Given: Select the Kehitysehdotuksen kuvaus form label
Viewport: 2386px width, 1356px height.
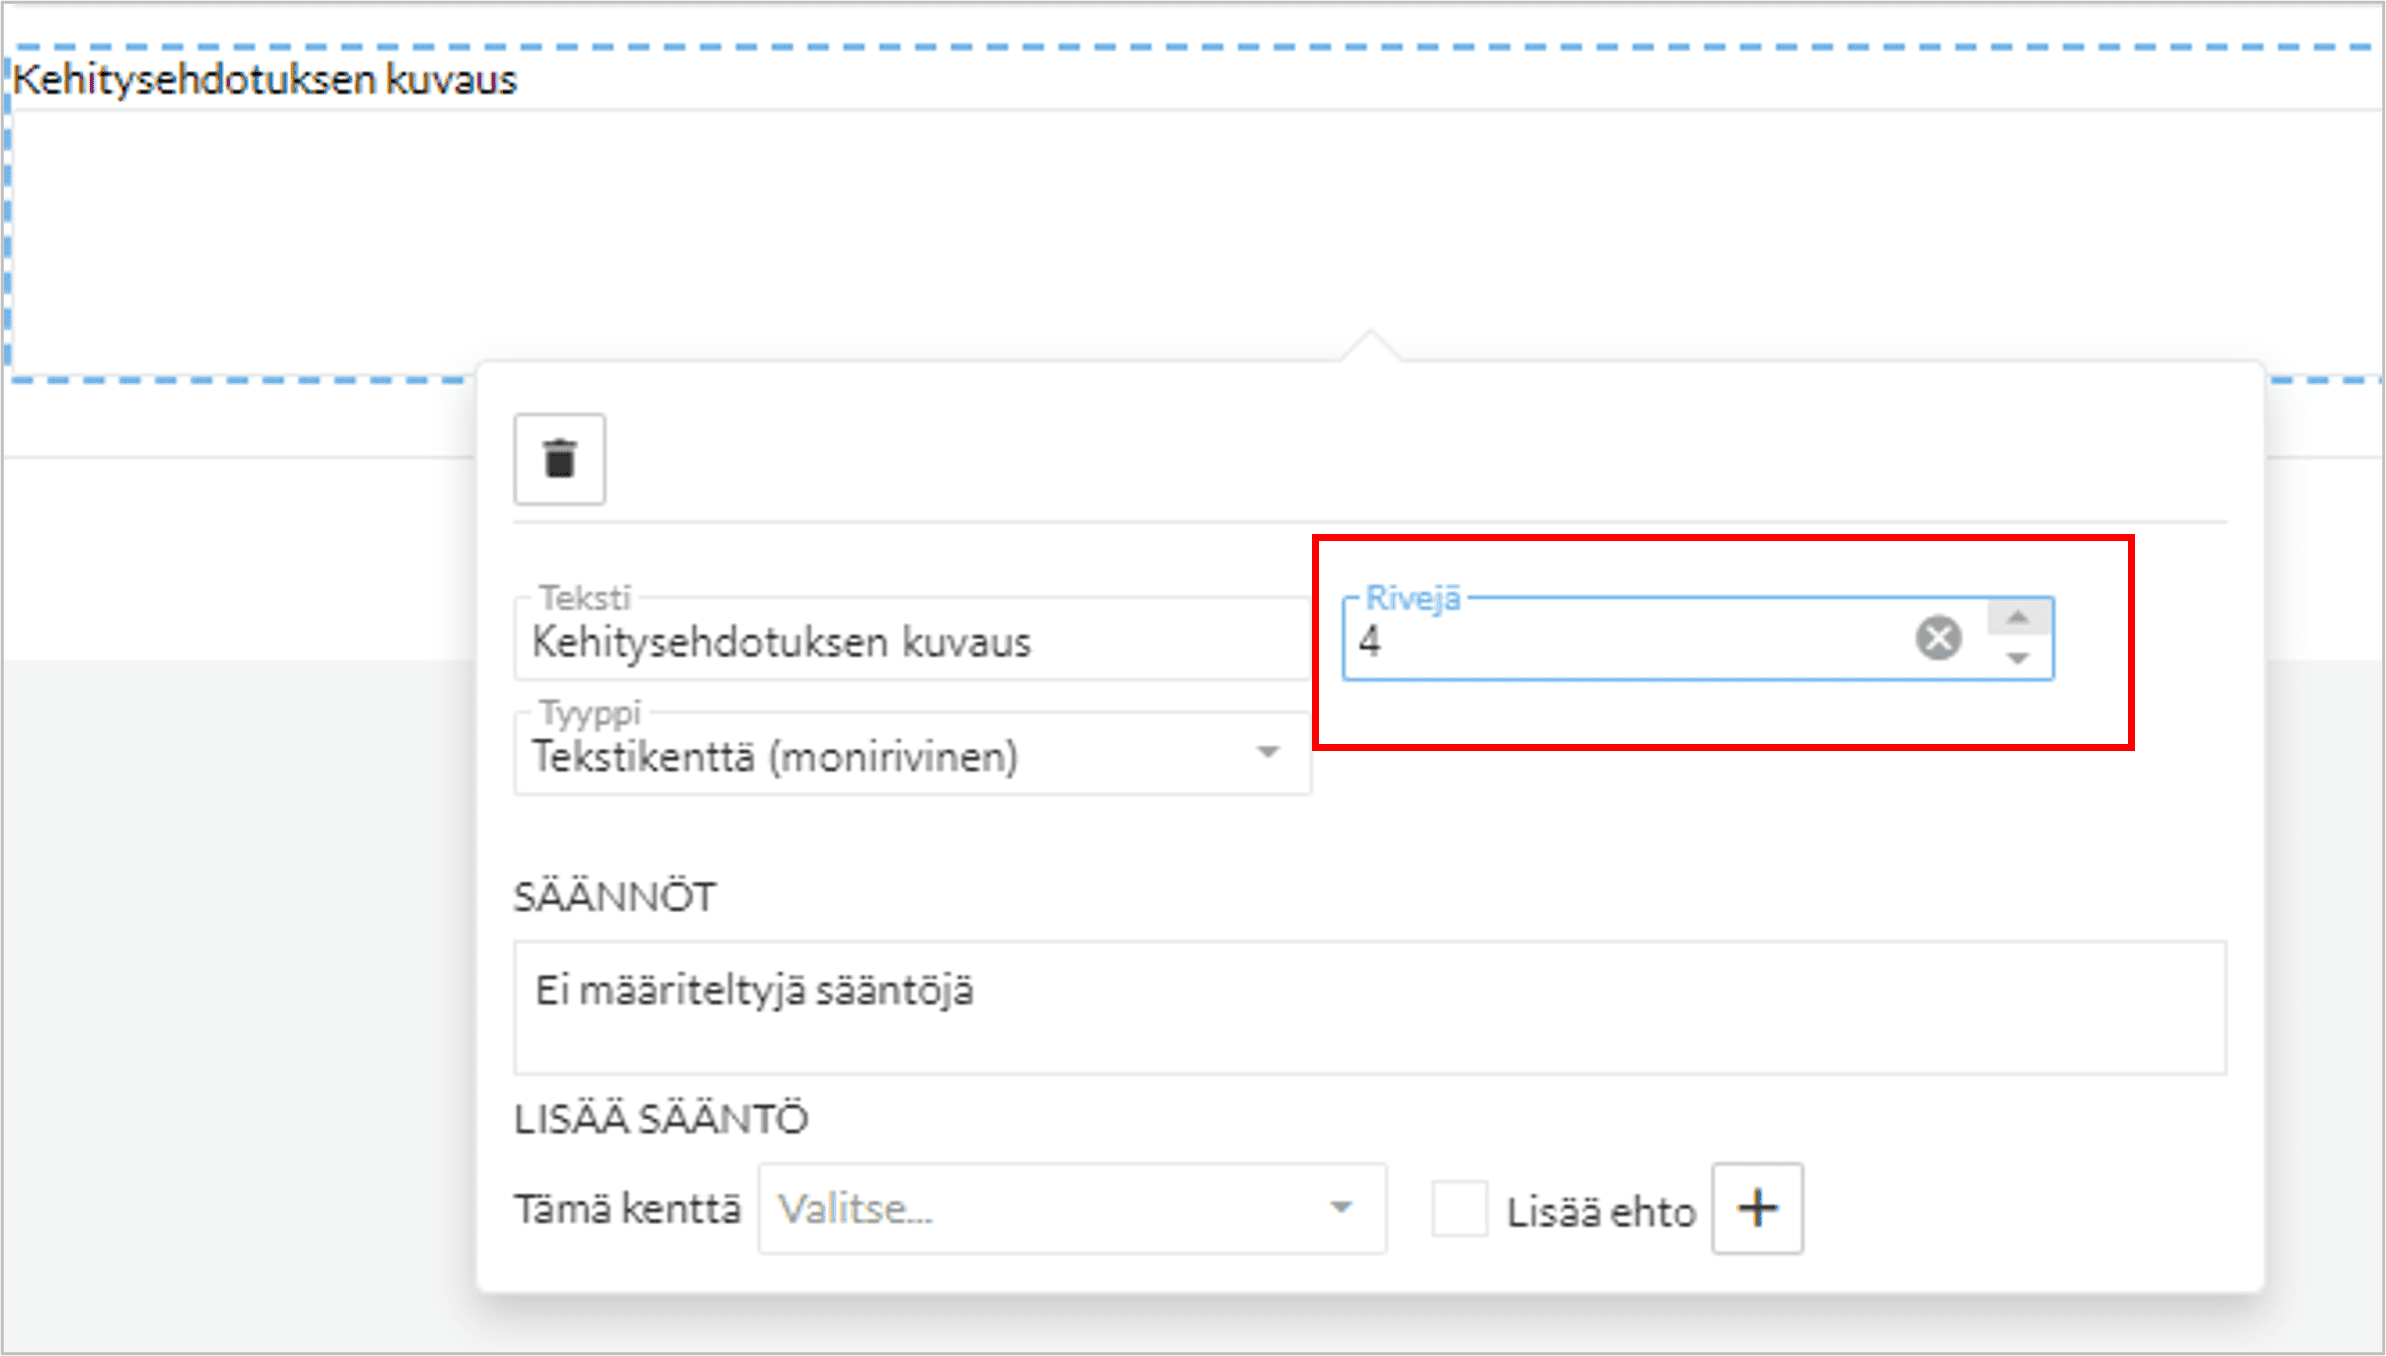Looking at the screenshot, I should click(x=264, y=80).
